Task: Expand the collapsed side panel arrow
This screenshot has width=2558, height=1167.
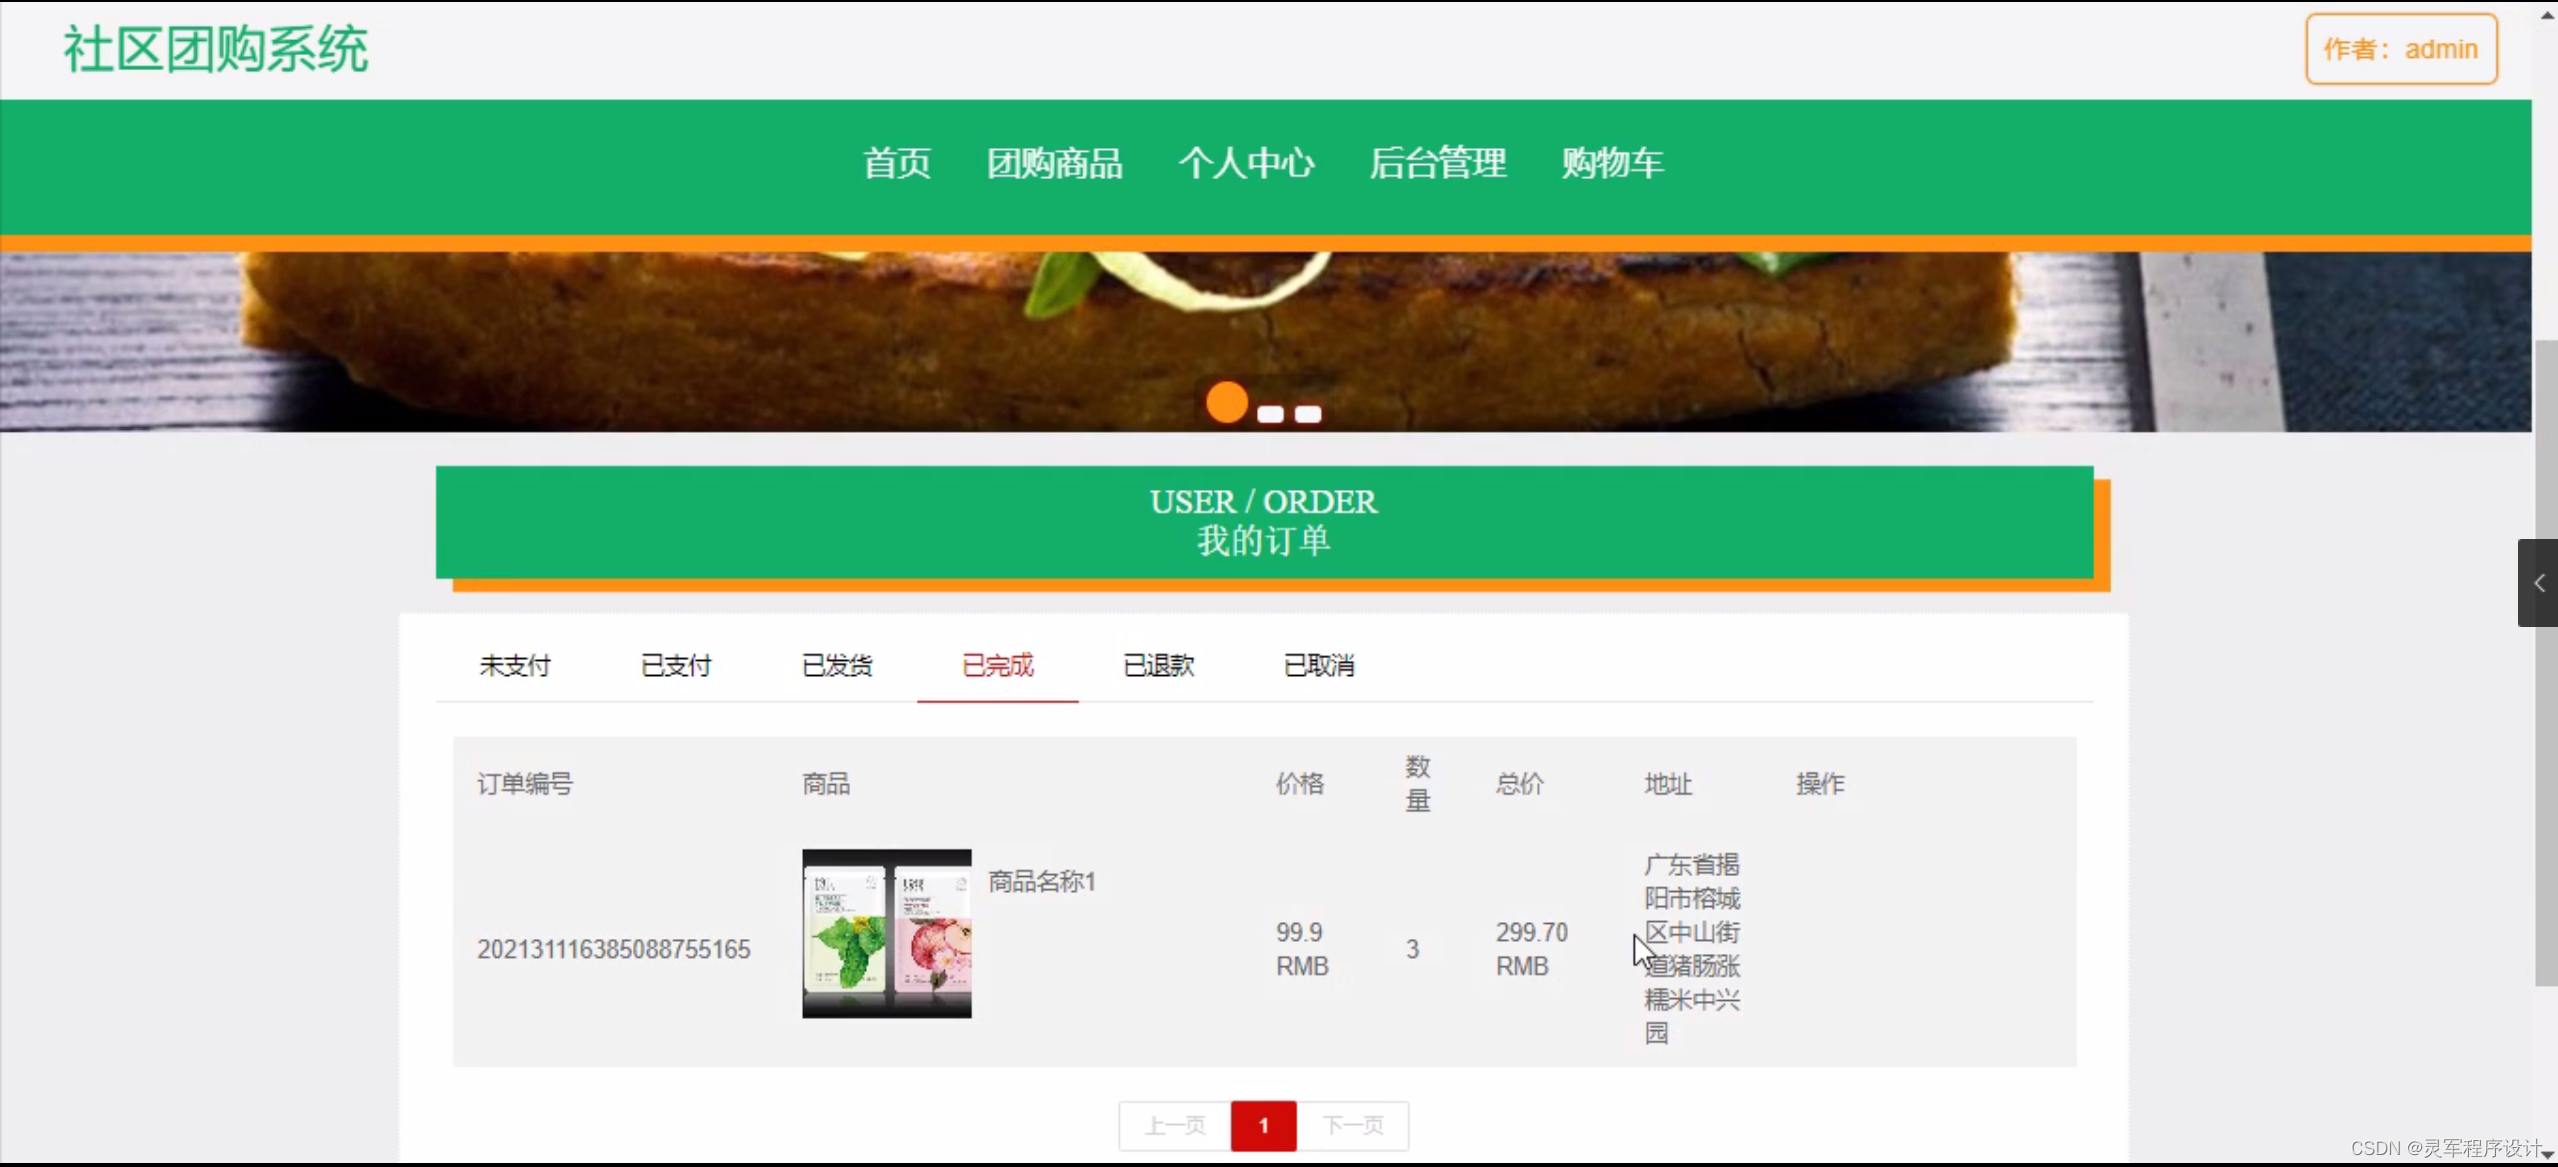Action: click(x=2538, y=583)
